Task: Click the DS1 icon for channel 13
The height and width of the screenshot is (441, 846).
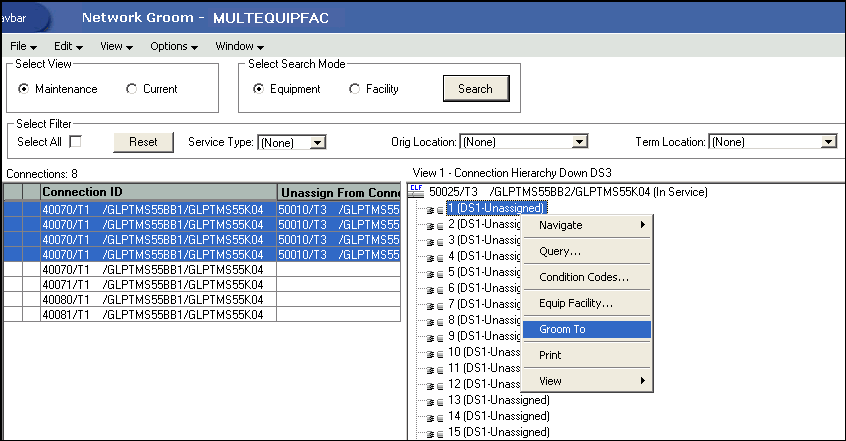Action: pyautogui.click(x=435, y=402)
